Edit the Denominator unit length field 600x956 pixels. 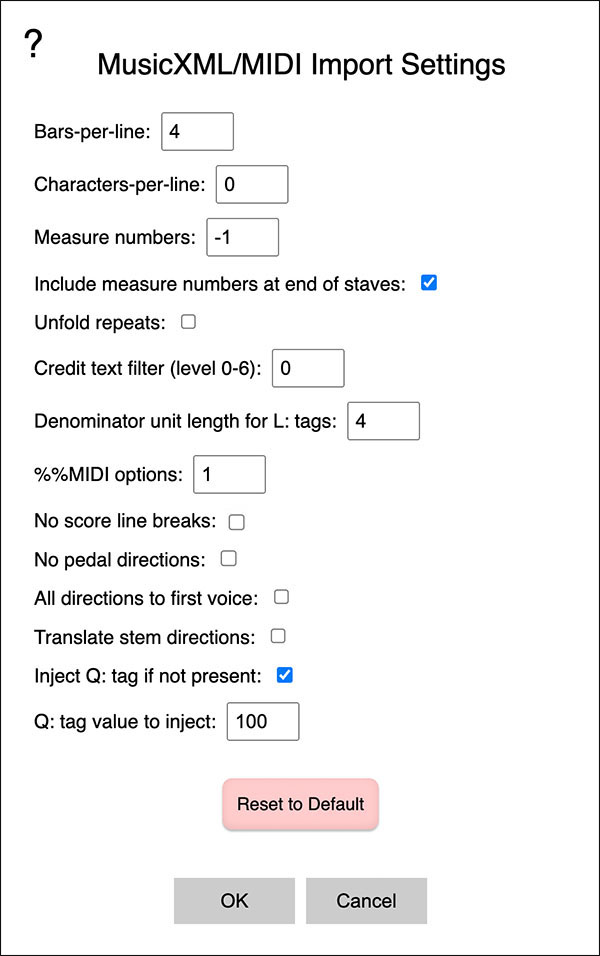click(383, 421)
